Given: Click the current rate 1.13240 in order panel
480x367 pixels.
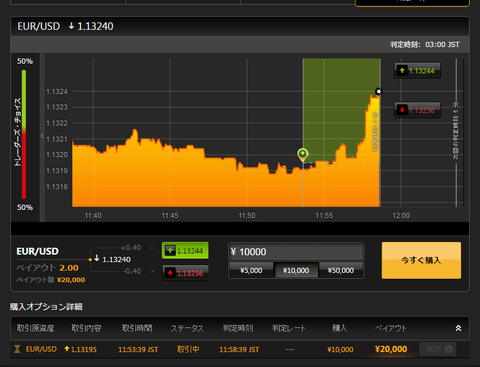Looking at the screenshot, I should click(113, 259).
